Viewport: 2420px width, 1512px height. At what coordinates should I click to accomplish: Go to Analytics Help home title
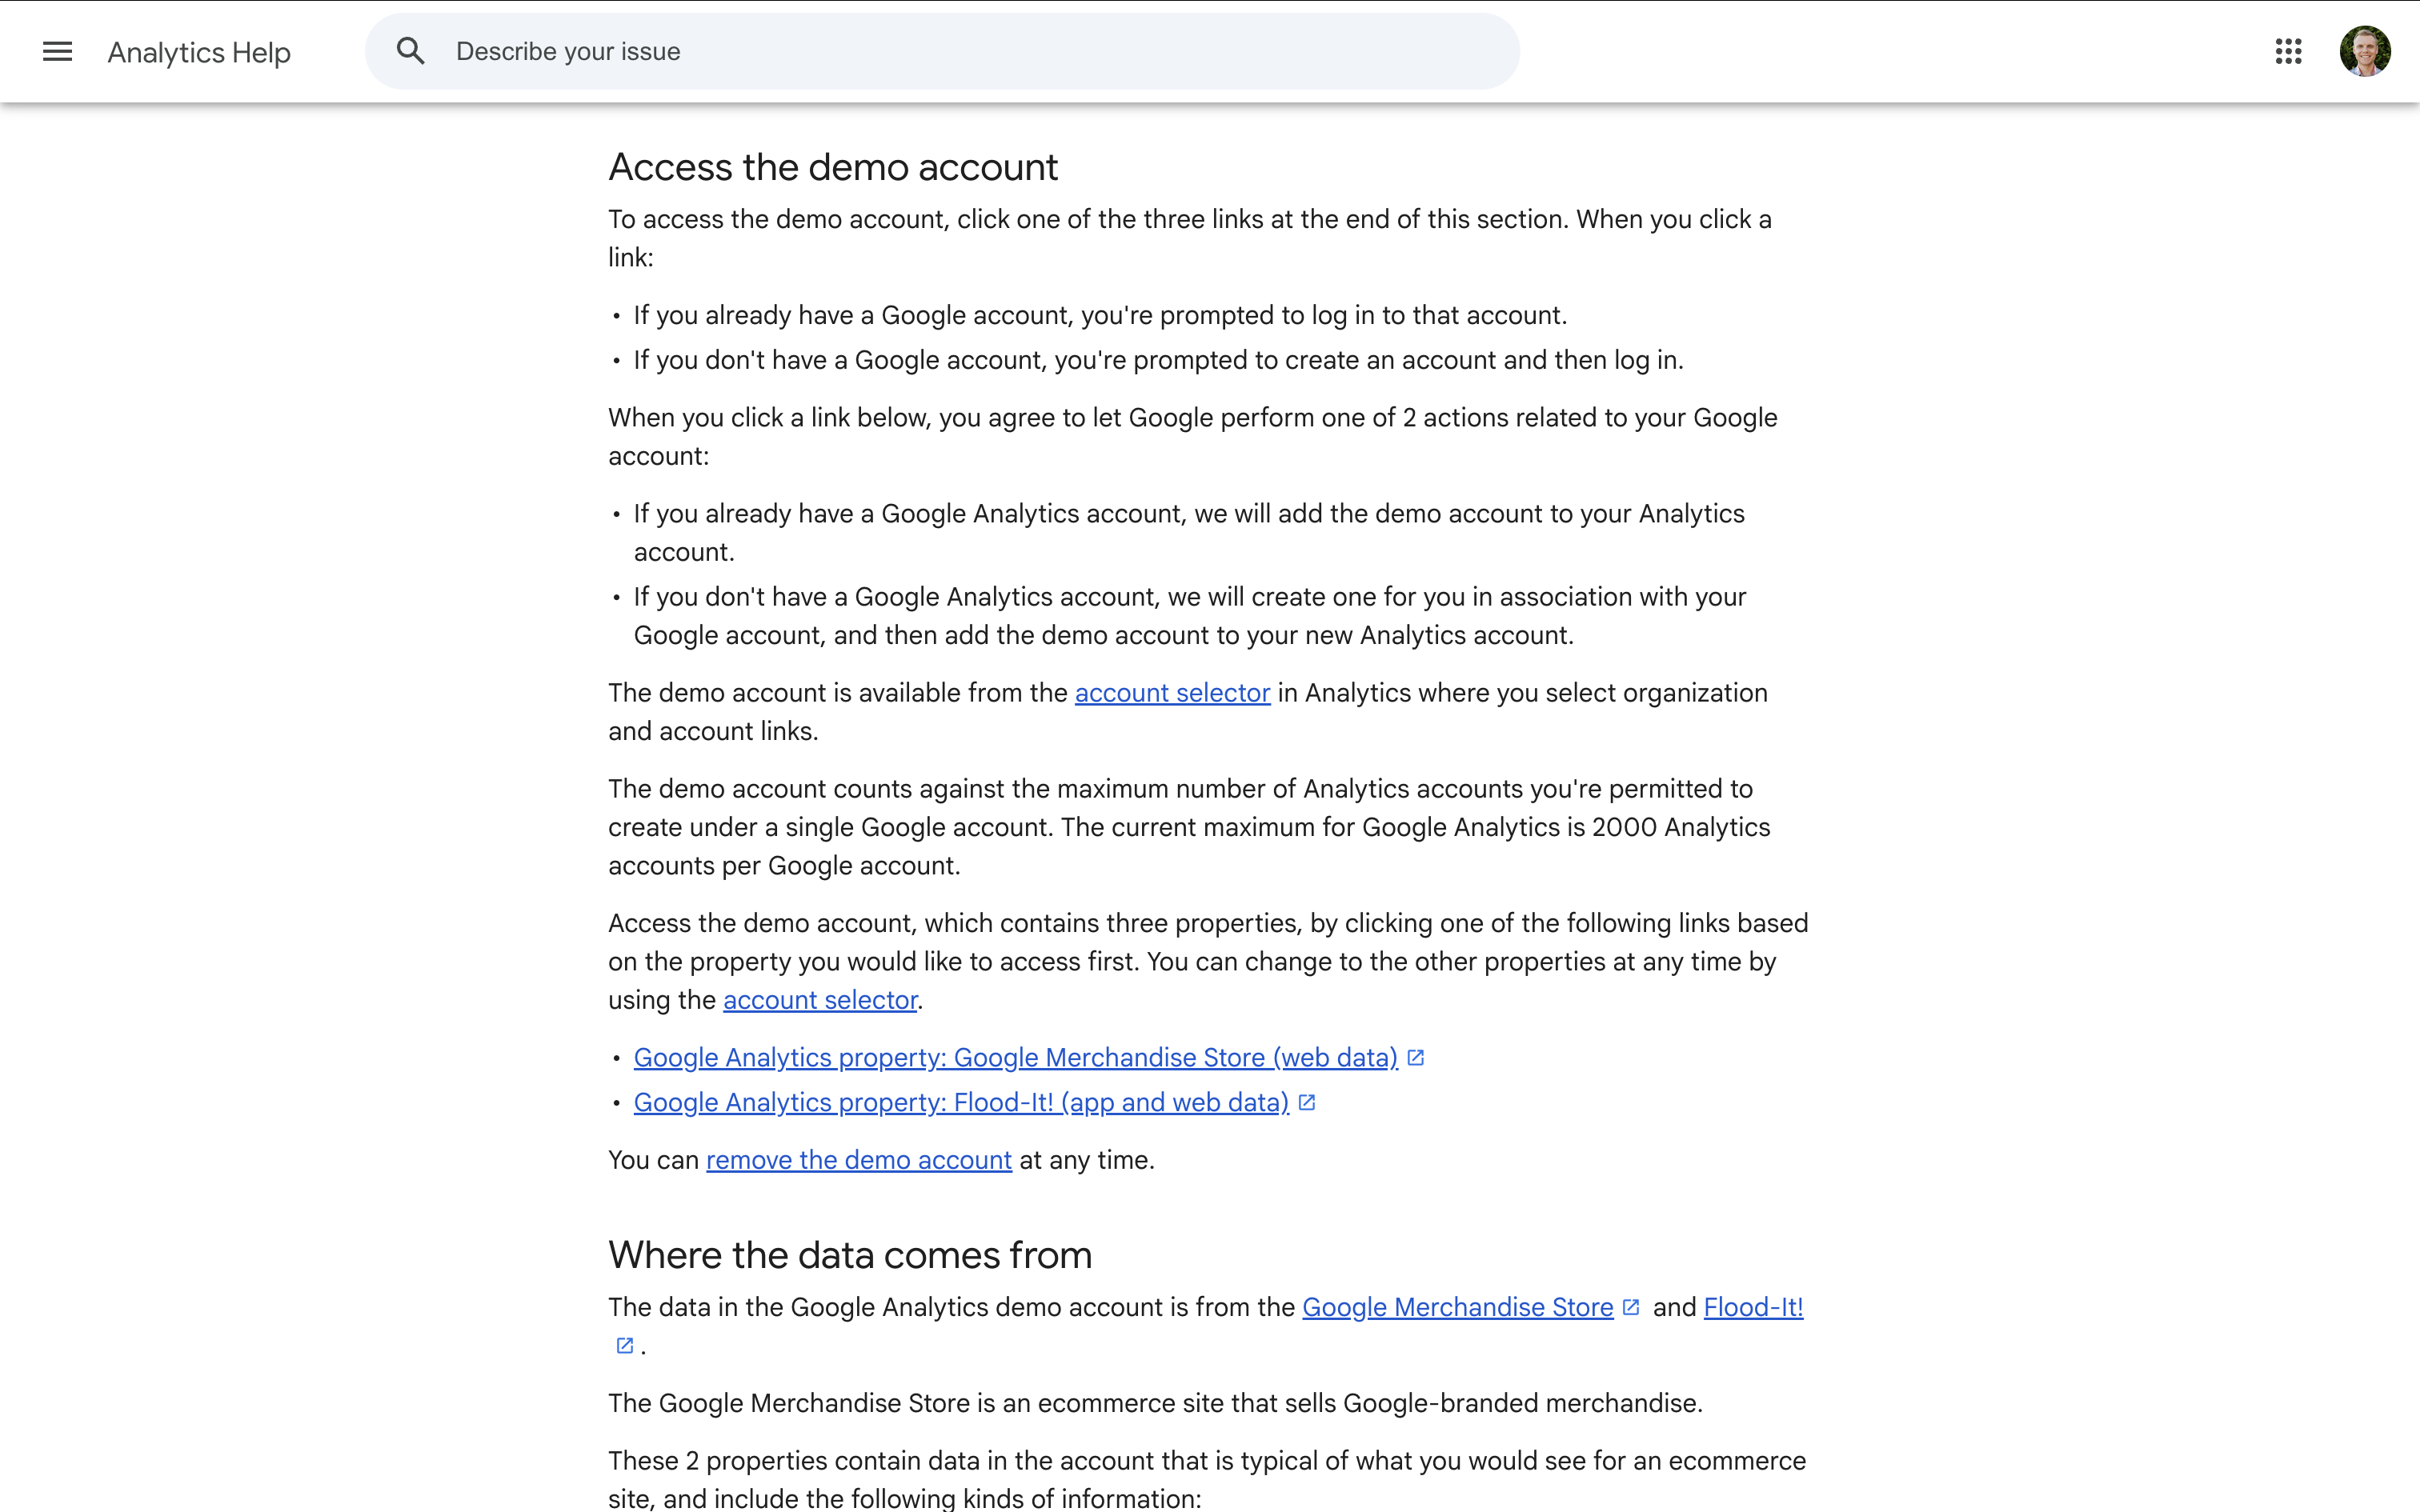pos(199,52)
